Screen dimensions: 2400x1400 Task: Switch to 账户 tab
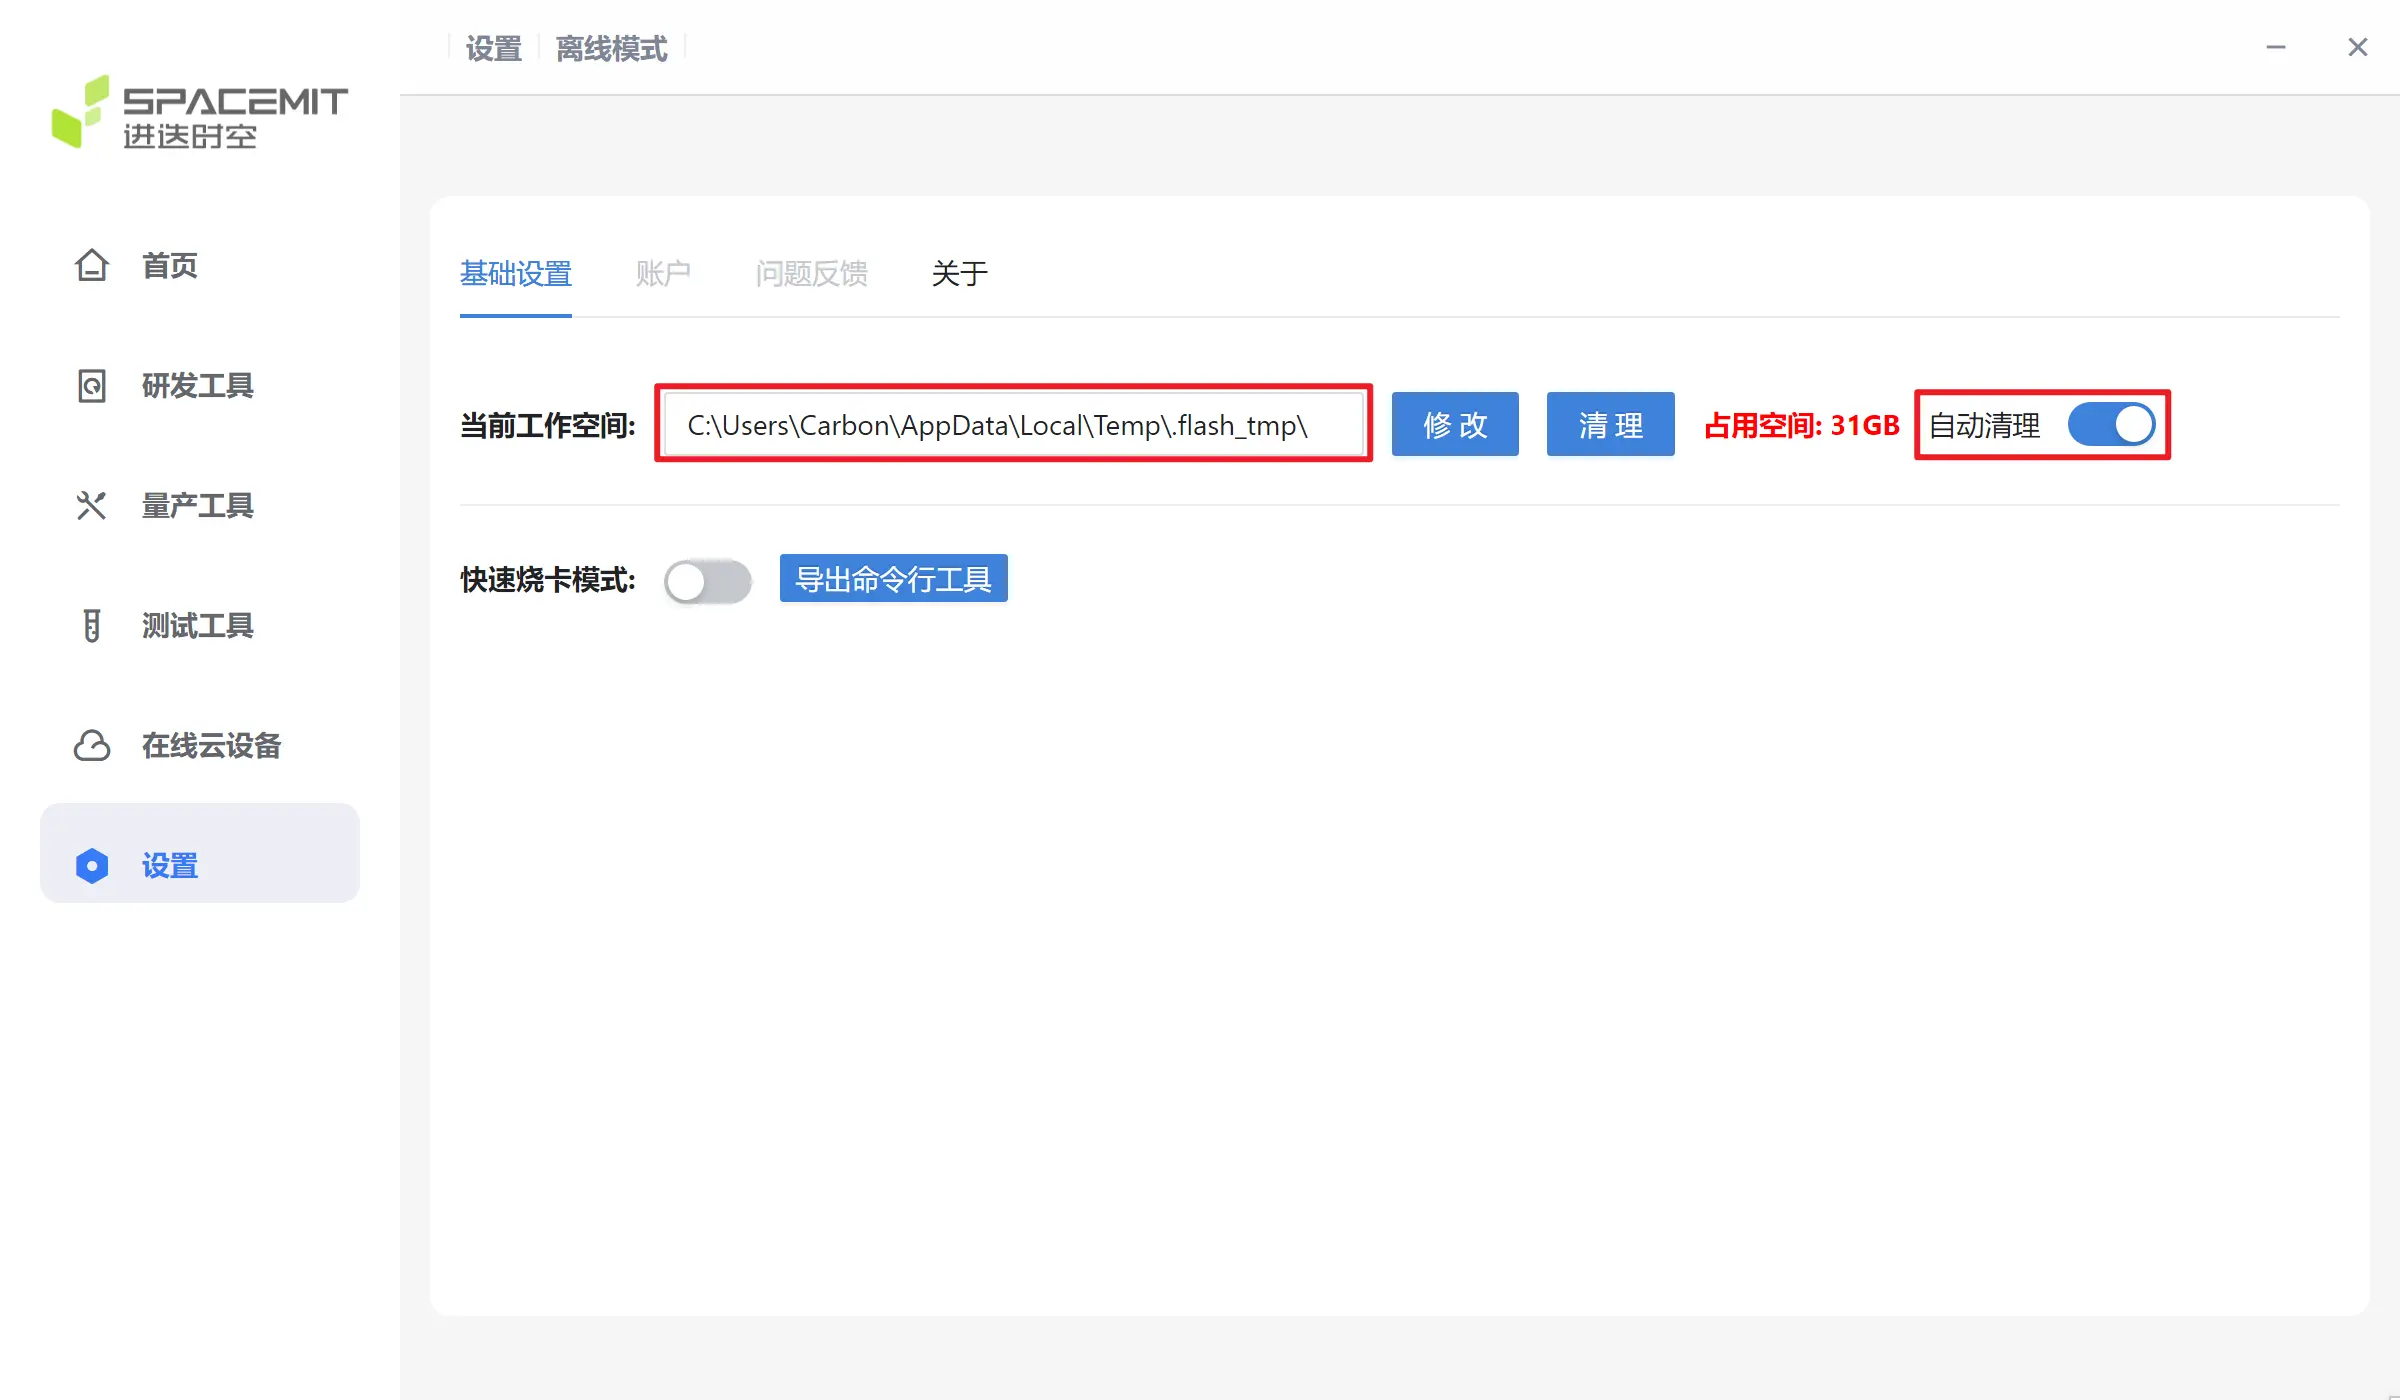pos(663,273)
